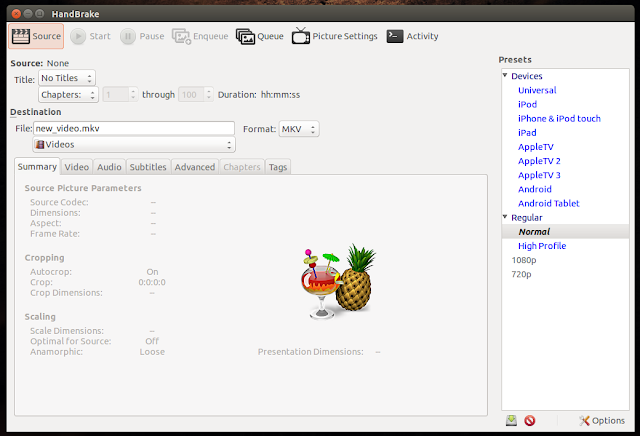The image size is (640, 436).
Task: Open the Chapters range type dropdown
Action: point(68,95)
